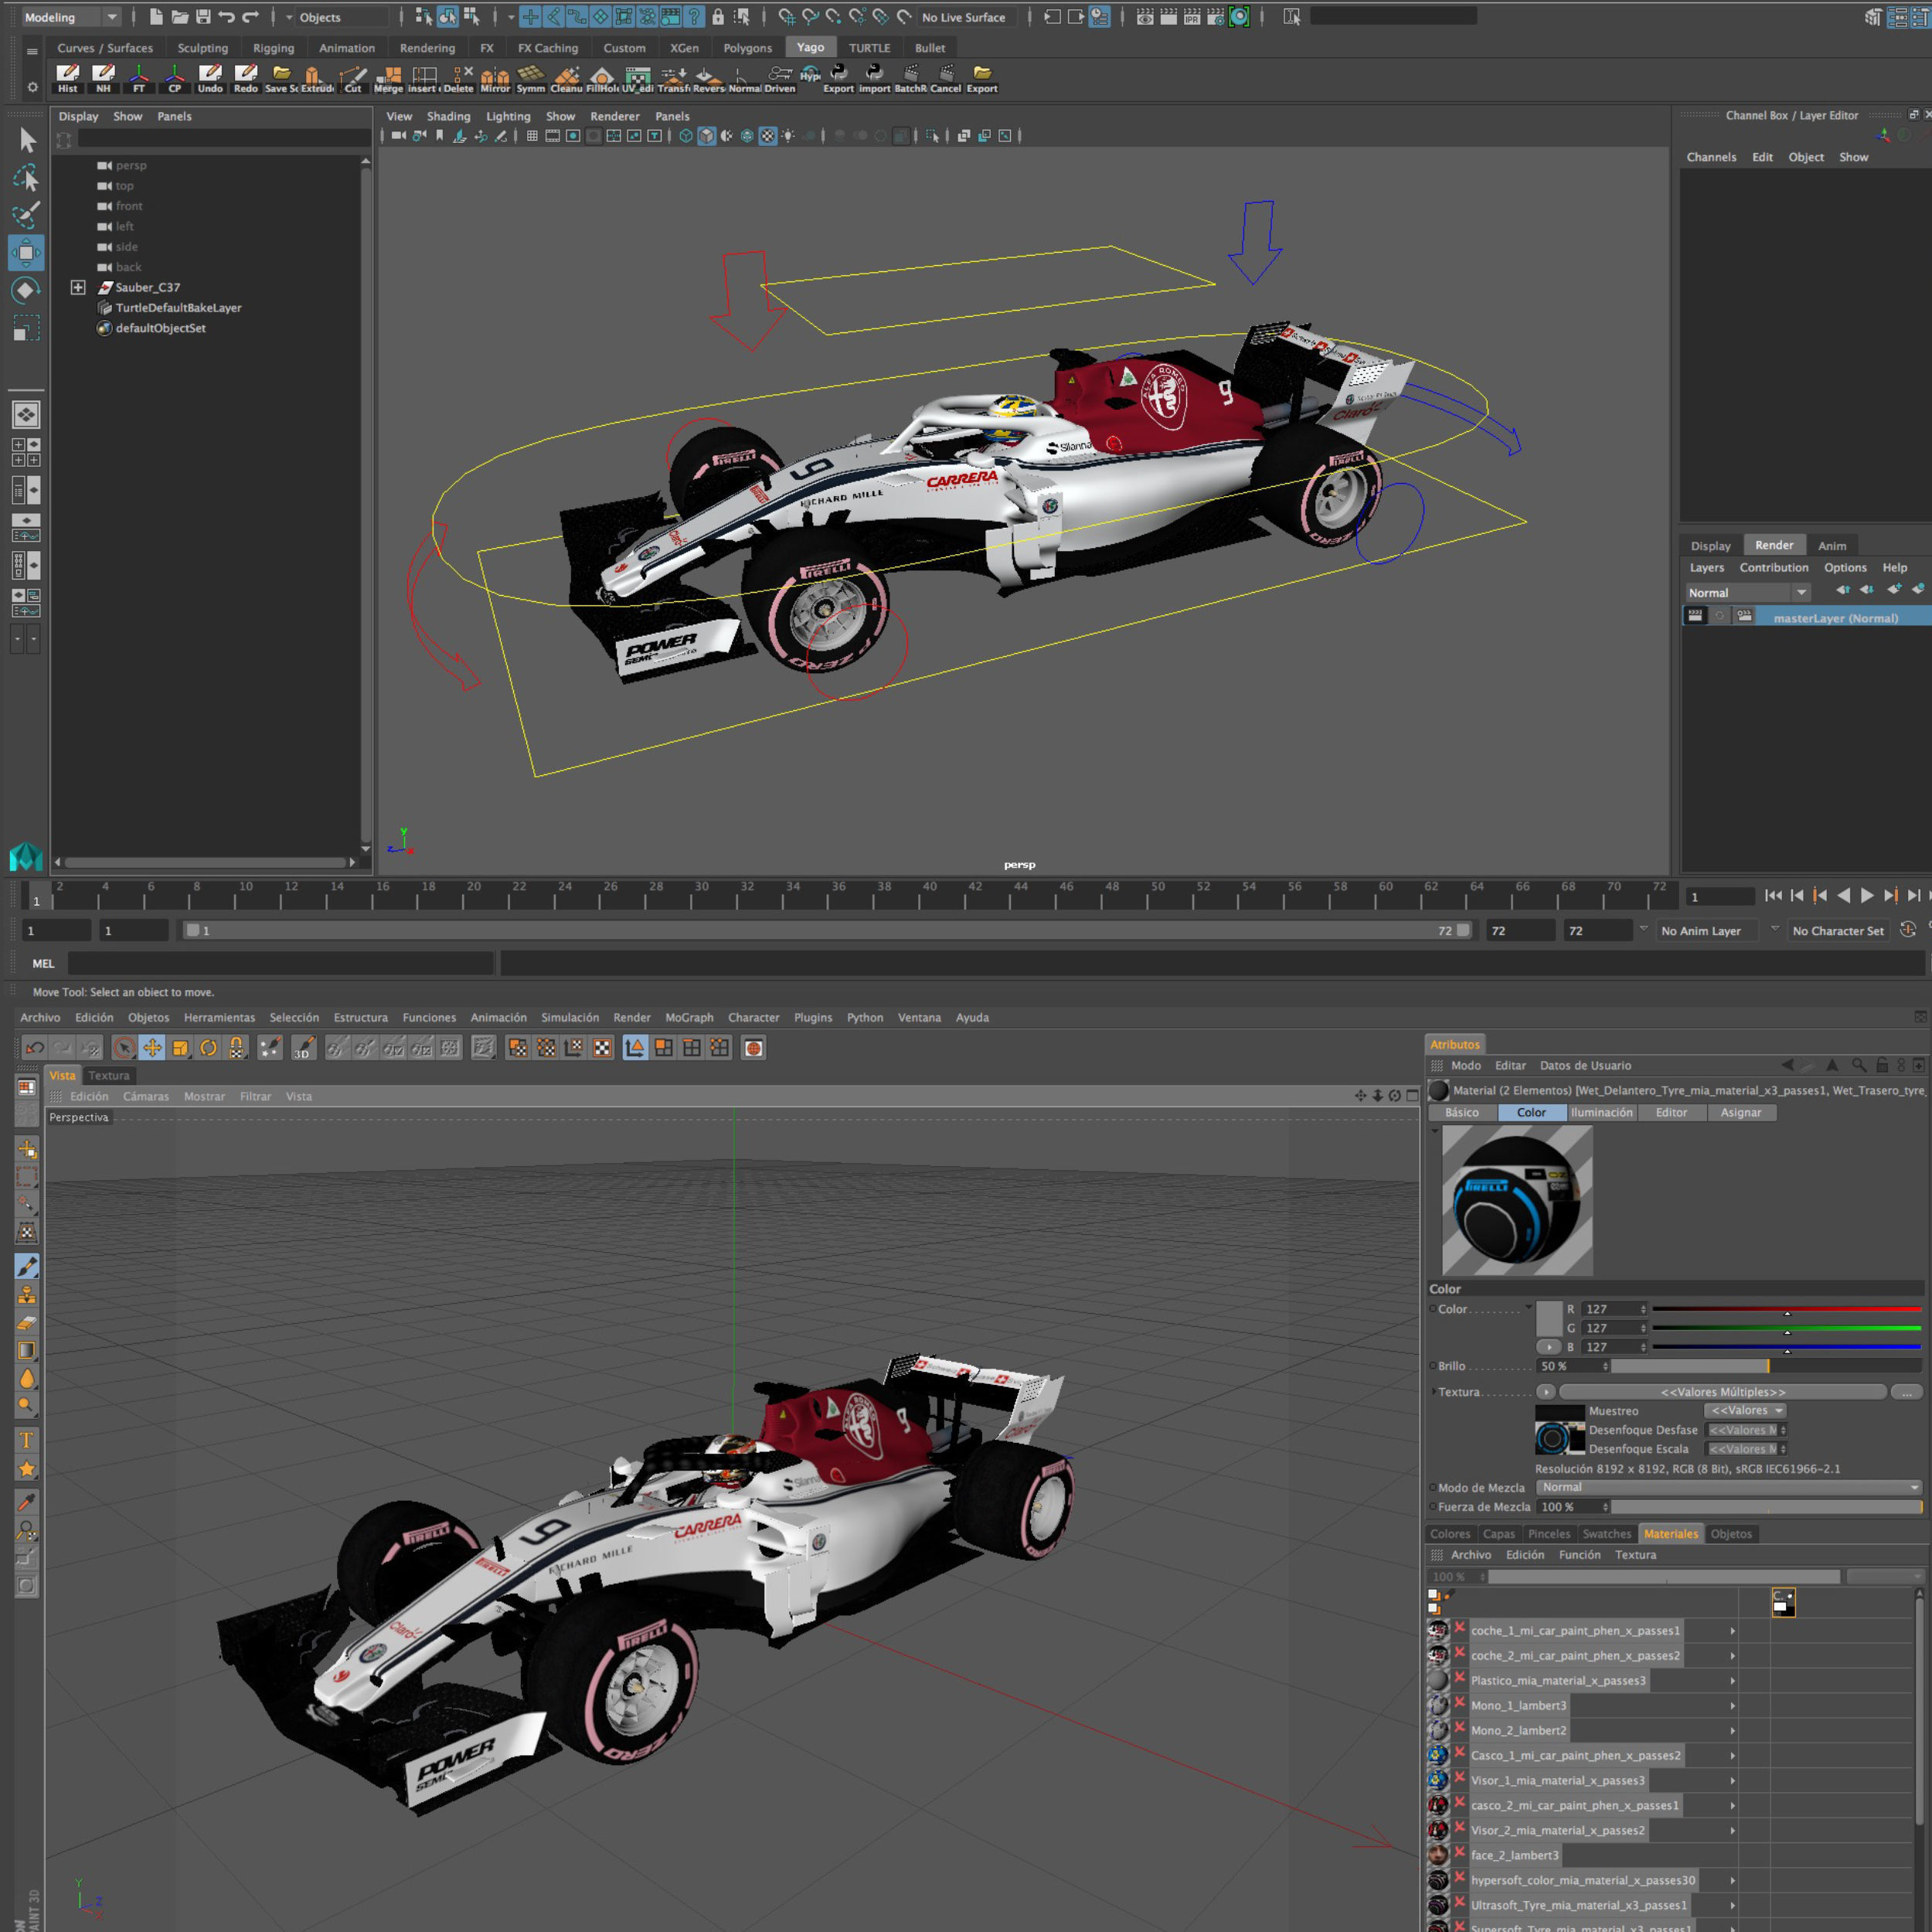Toggle textured display in Maya viewport toolbar
The image size is (1932, 1932).
(x=768, y=136)
